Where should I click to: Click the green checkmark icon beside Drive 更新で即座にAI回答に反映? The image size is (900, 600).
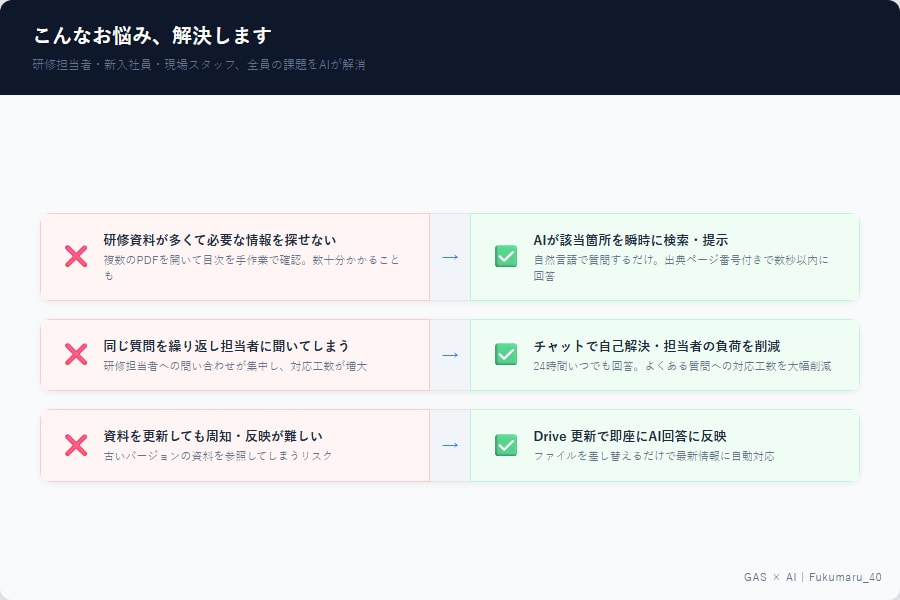(x=506, y=445)
